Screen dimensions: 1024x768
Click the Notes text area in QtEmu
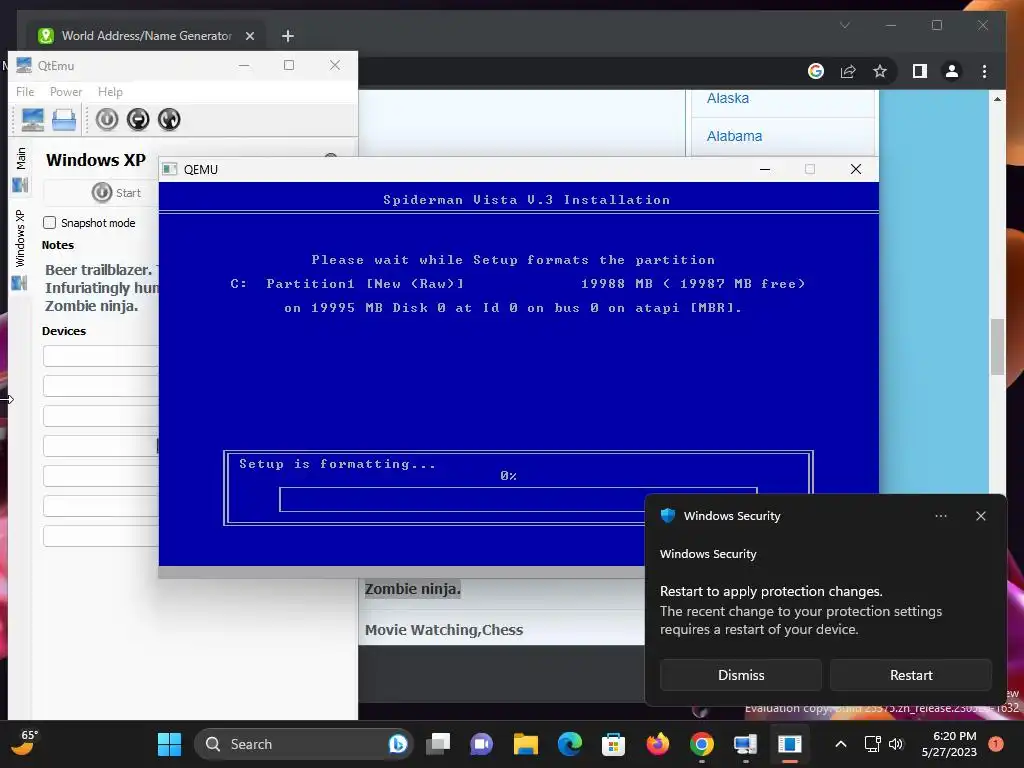[x=101, y=288]
